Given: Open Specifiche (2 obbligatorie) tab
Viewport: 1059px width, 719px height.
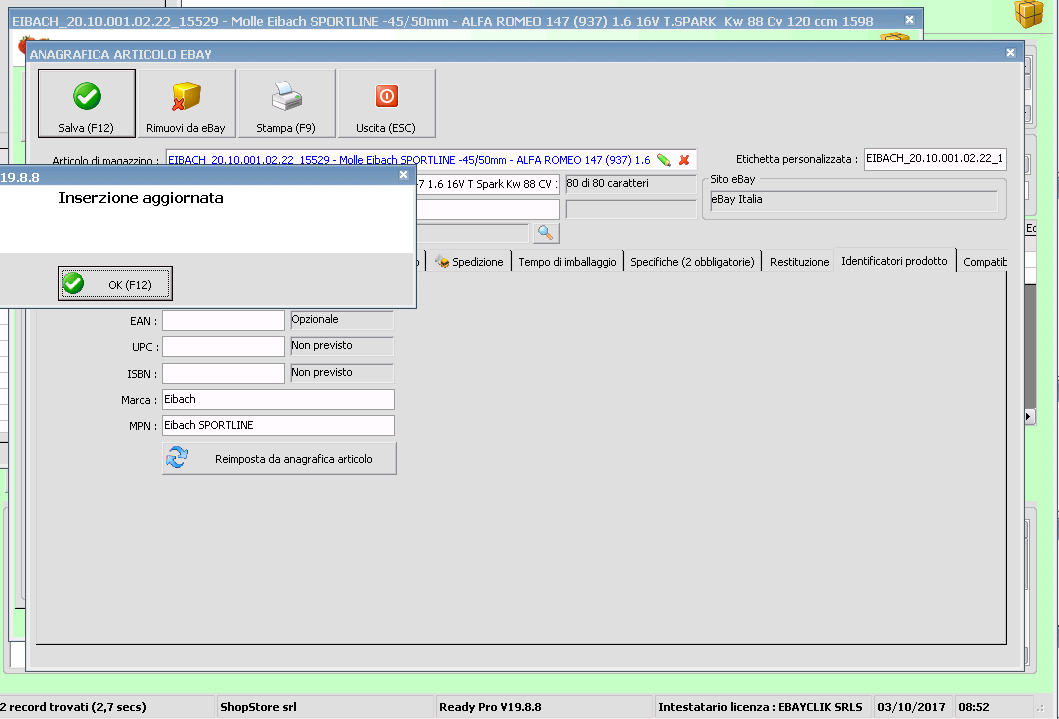Looking at the screenshot, I should pos(692,262).
